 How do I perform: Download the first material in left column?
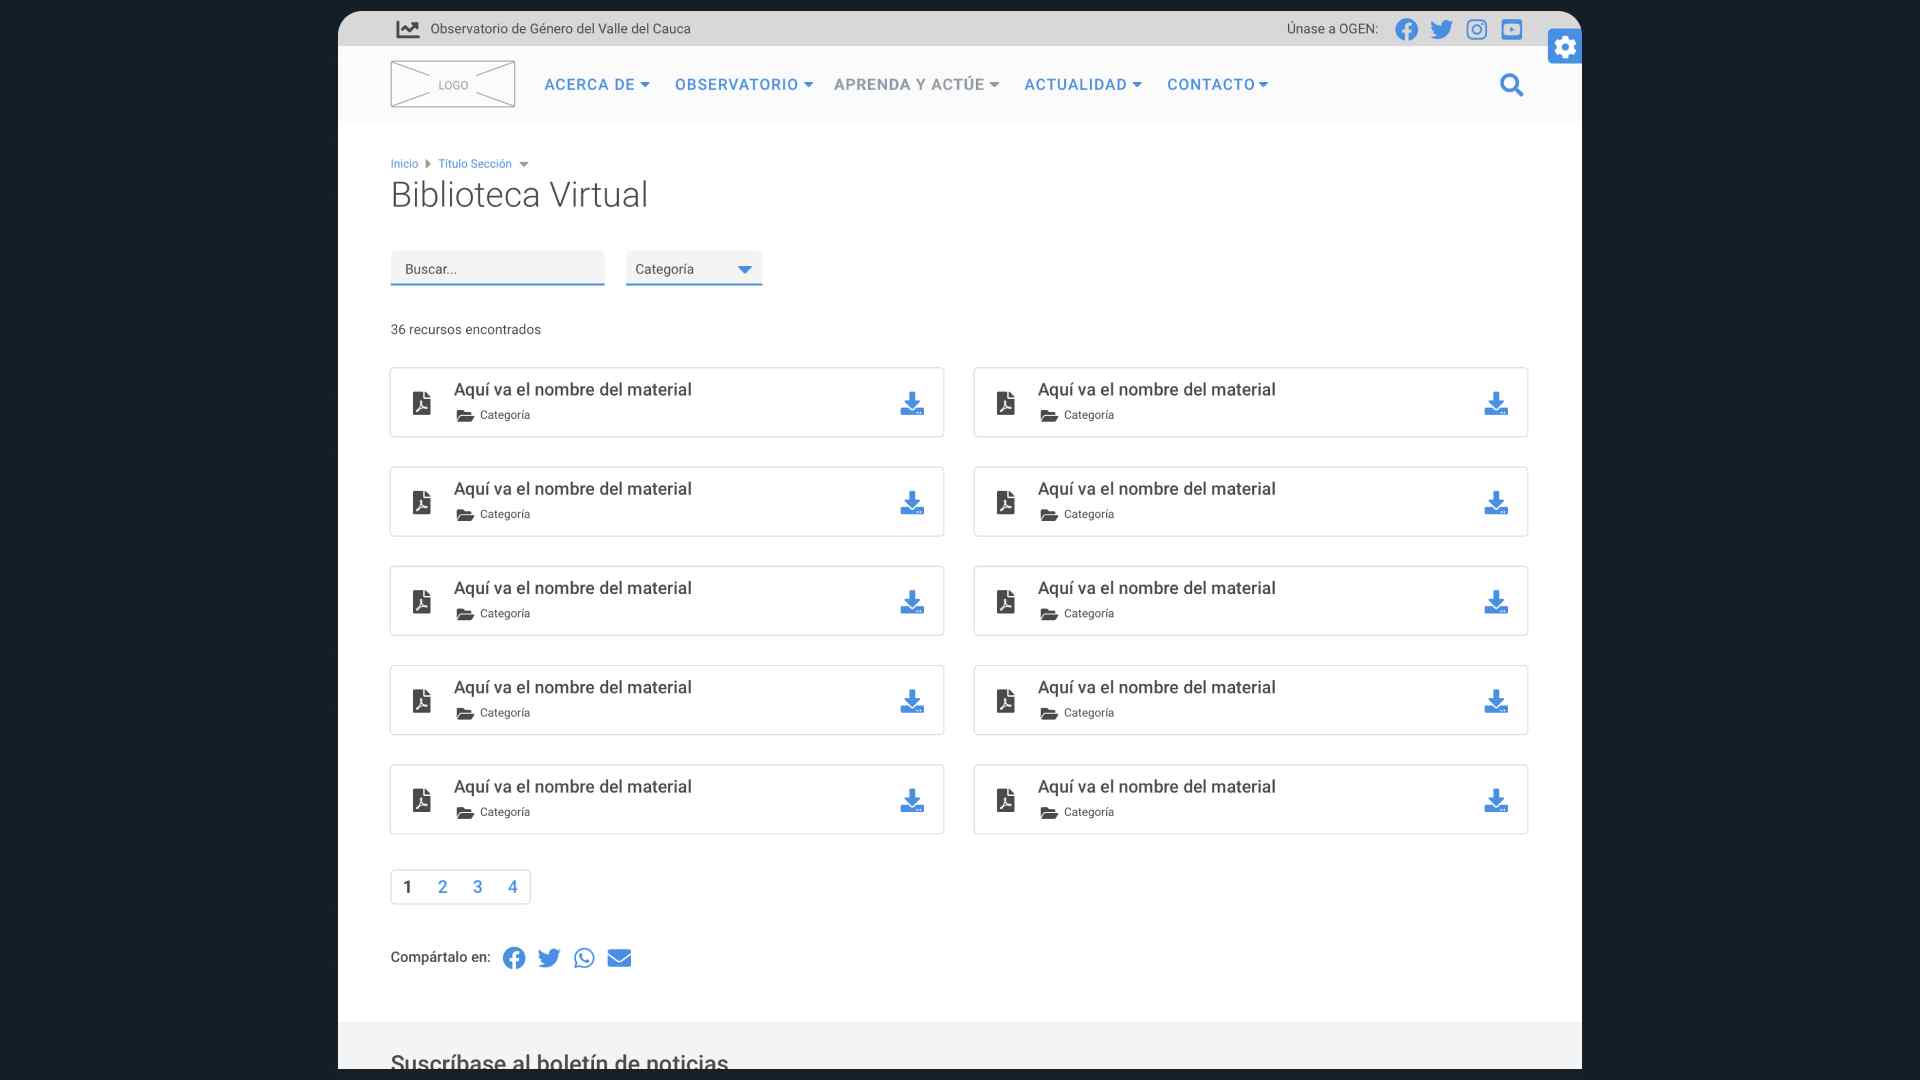pyautogui.click(x=911, y=403)
